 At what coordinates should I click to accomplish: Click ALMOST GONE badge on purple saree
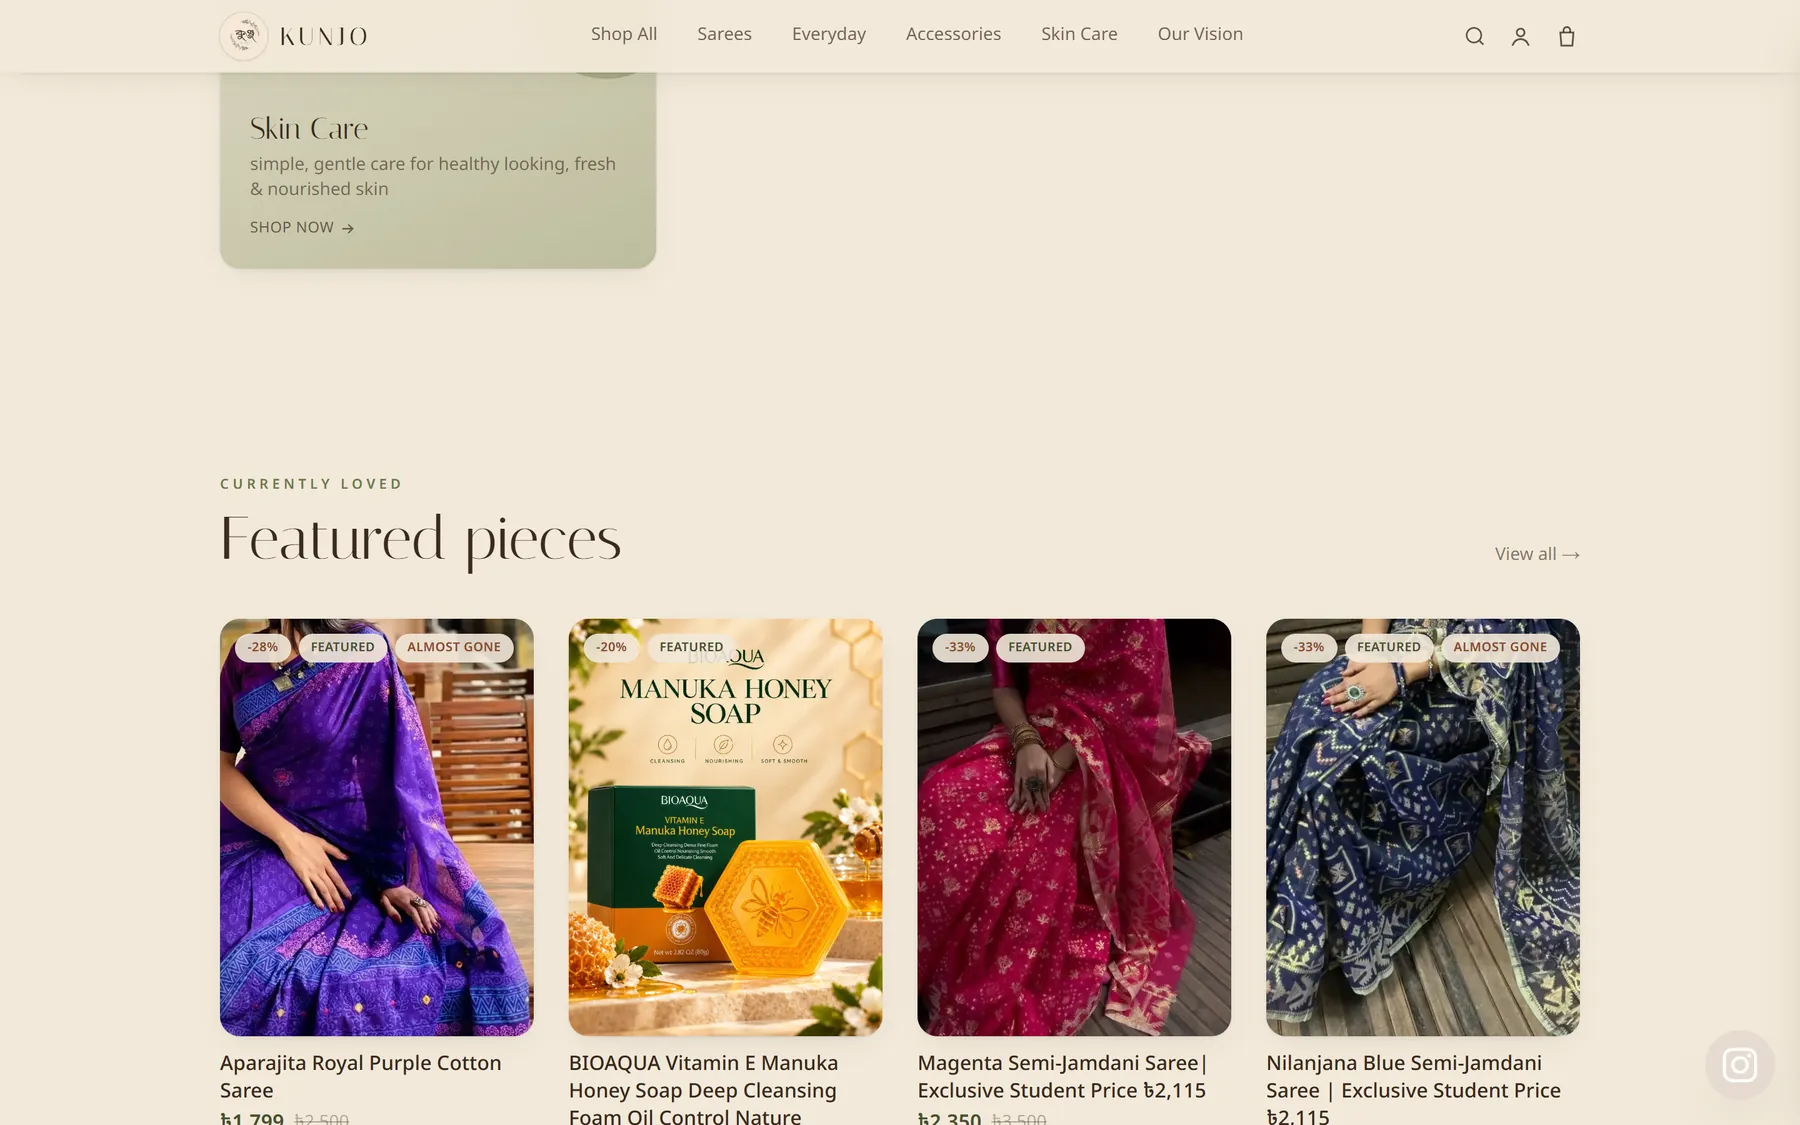point(454,648)
